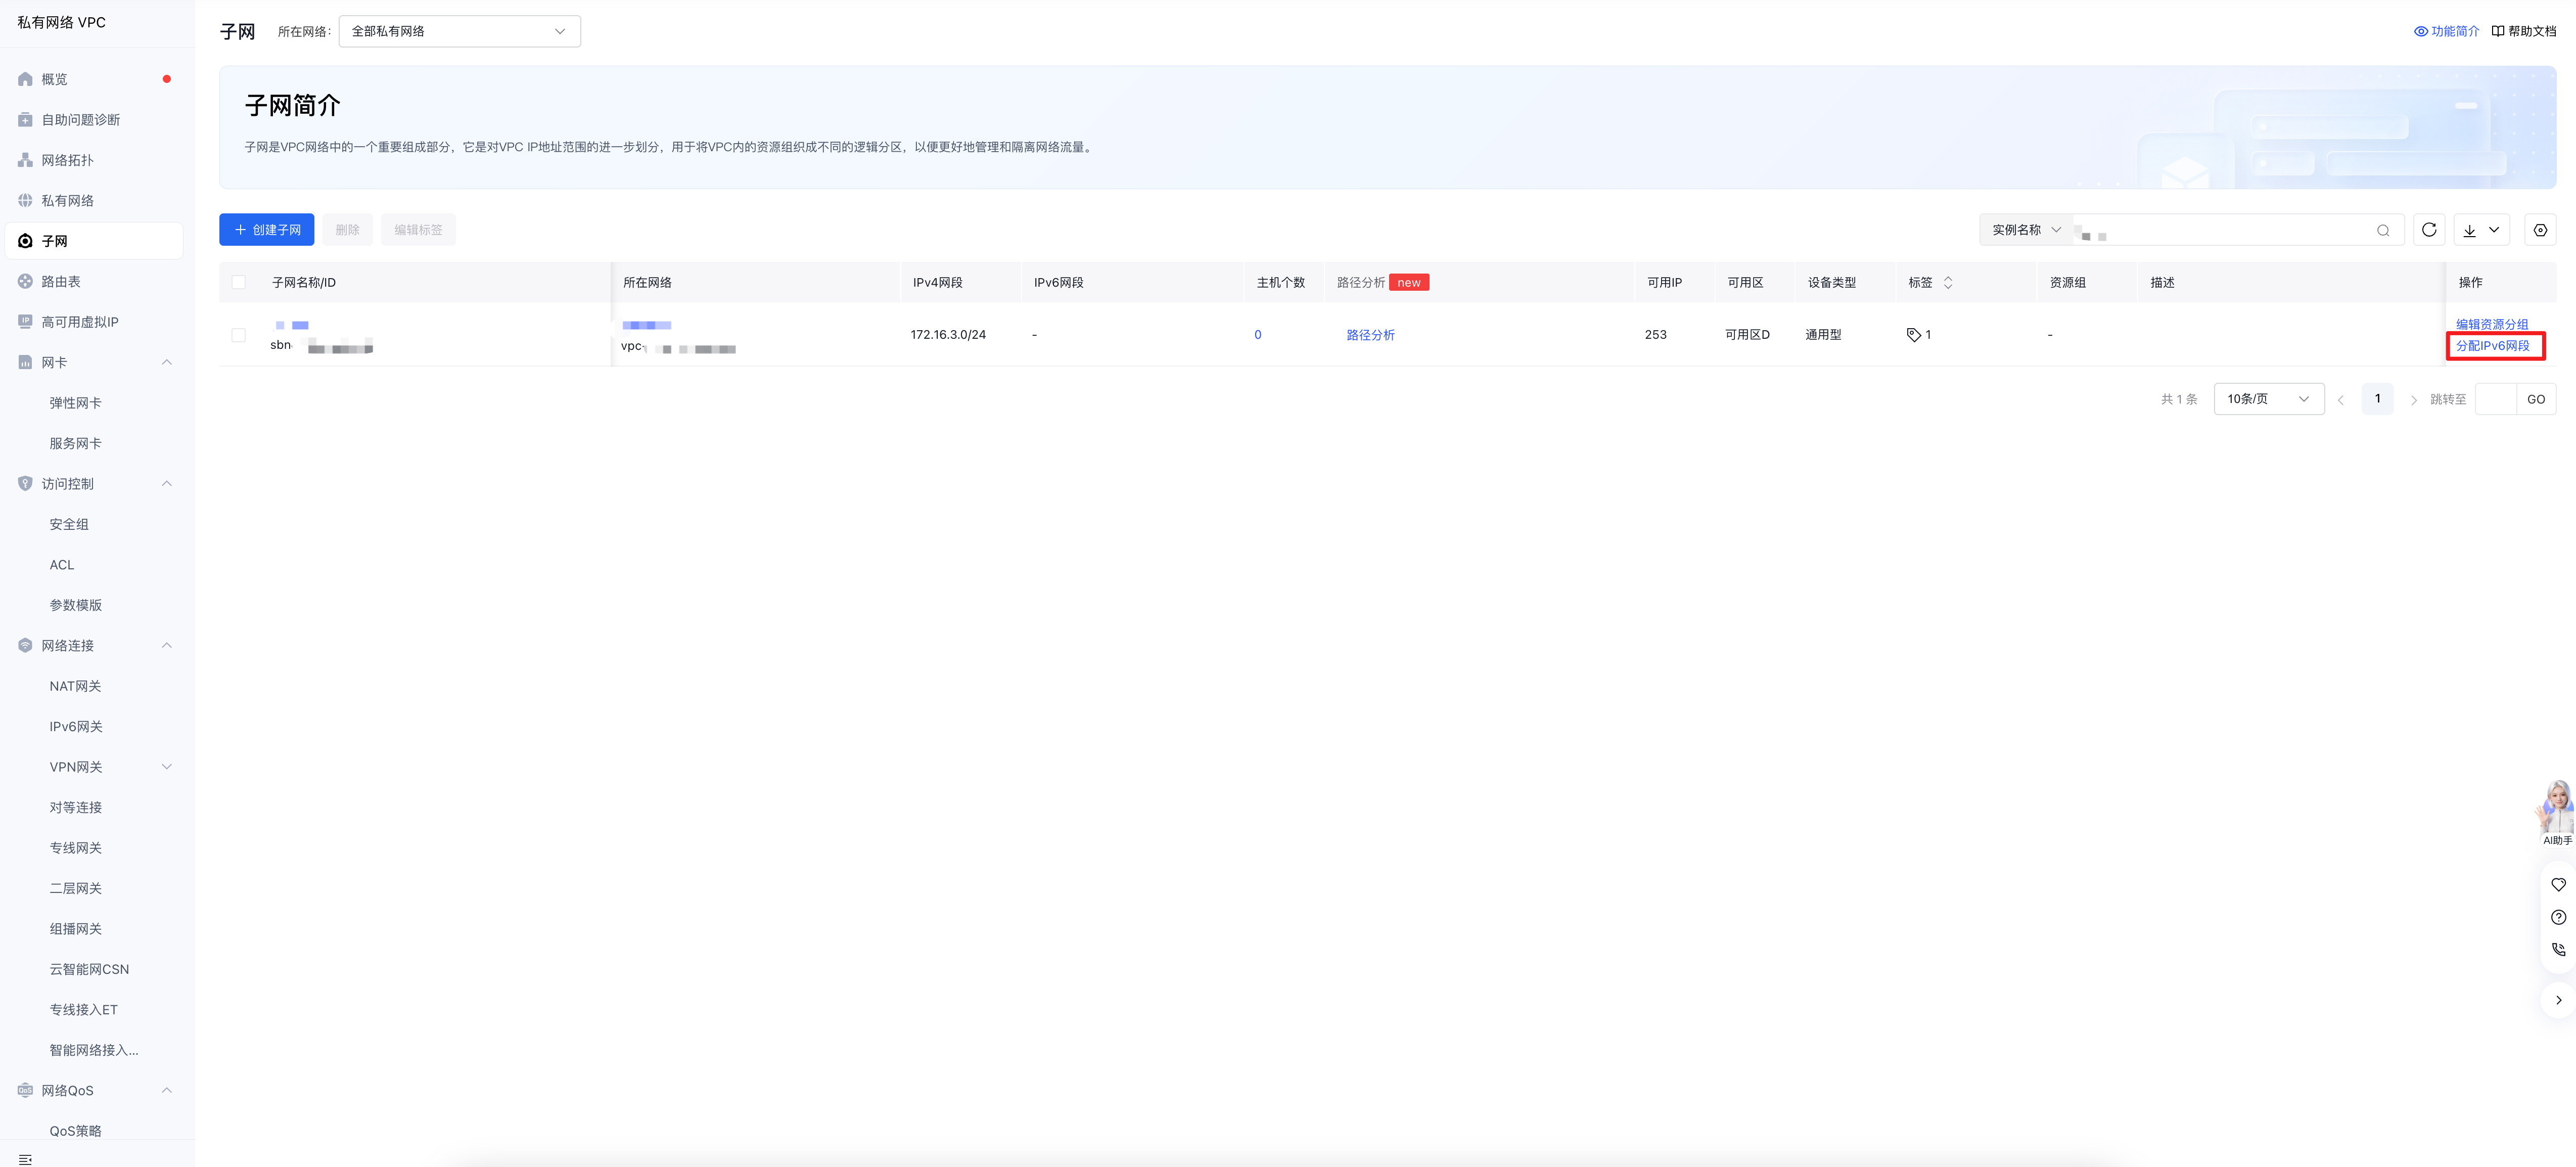Collapse the 网卡 sidebar group
This screenshot has width=2576, height=1167.
[x=167, y=363]
